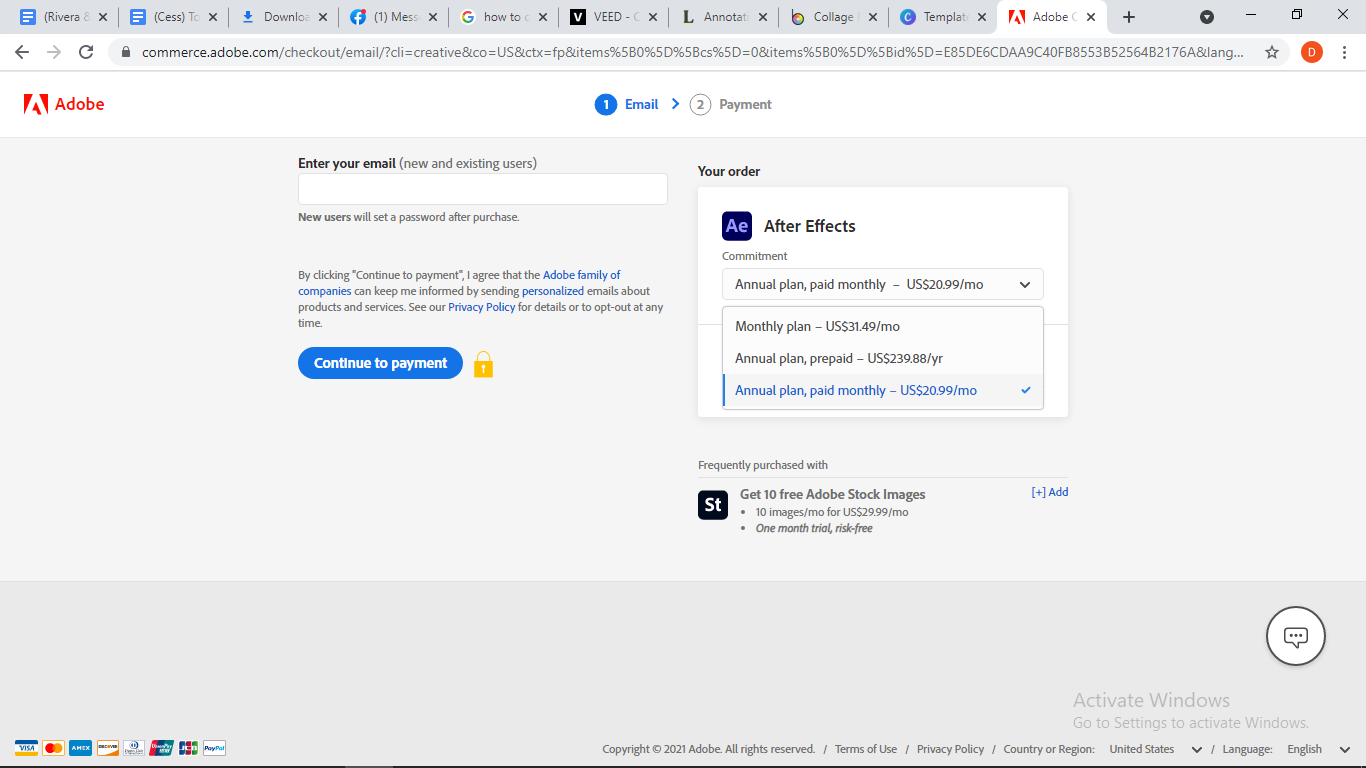Screen dimensions: 1366x768
Task: Select Monthly plan US$31.49/mo option
Action: point(882,326)
